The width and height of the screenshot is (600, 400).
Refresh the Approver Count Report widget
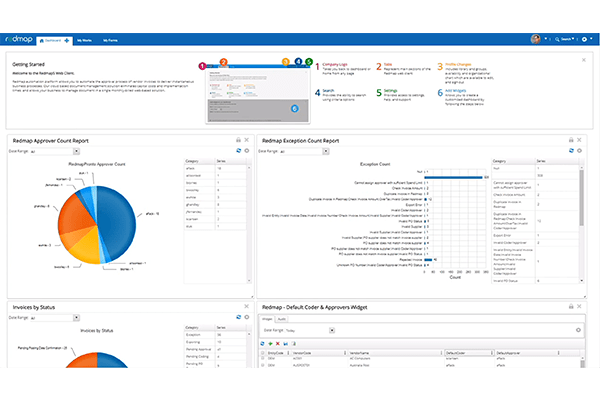tap(236, 151)
